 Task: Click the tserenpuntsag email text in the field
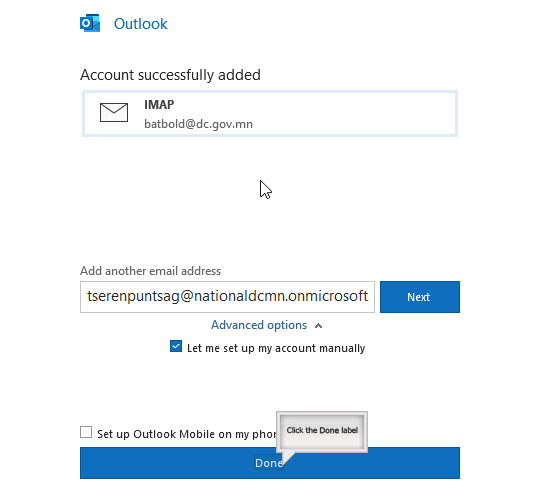tap(228, 296)
